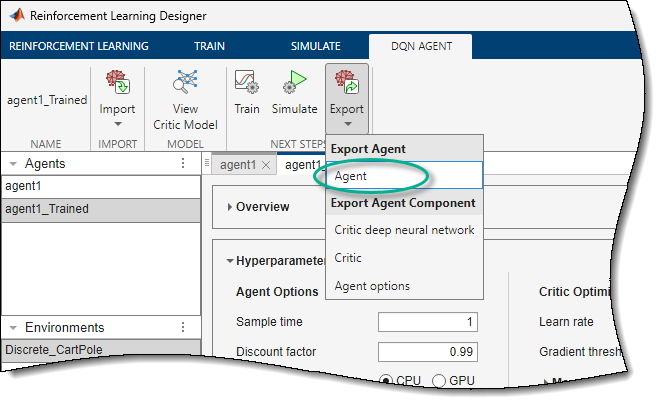Image resolution: width=661 pixels, height=405 pixels.
Task: Click the Sample time input field
Action: click(428, 322)
